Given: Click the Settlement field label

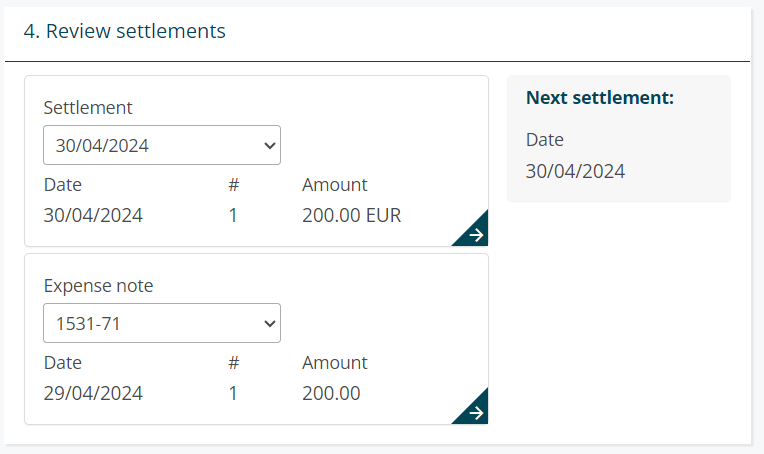Looking at the screenshot, I should click(x=88, y=108).
